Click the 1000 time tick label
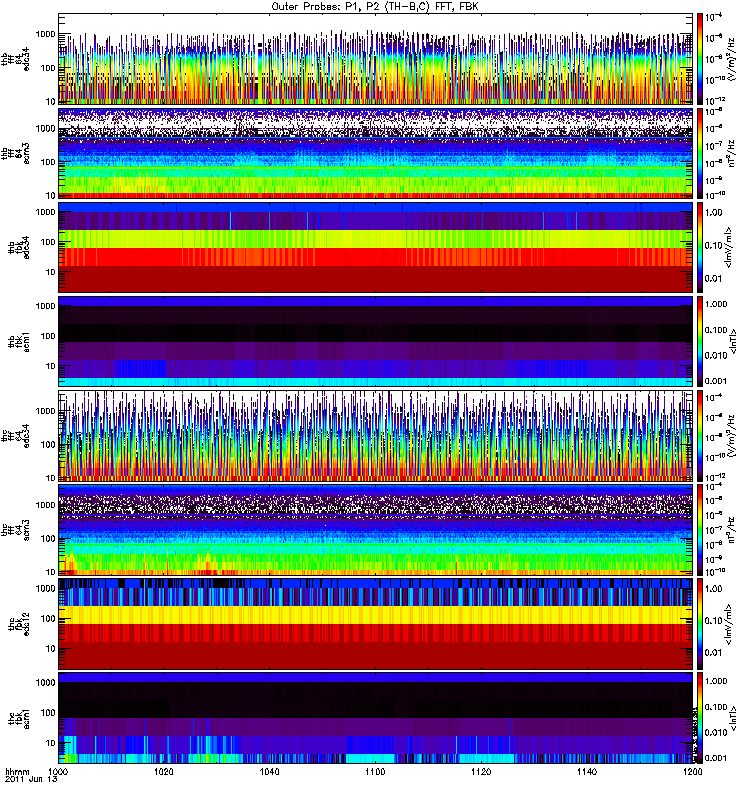 tap(59, 773)
